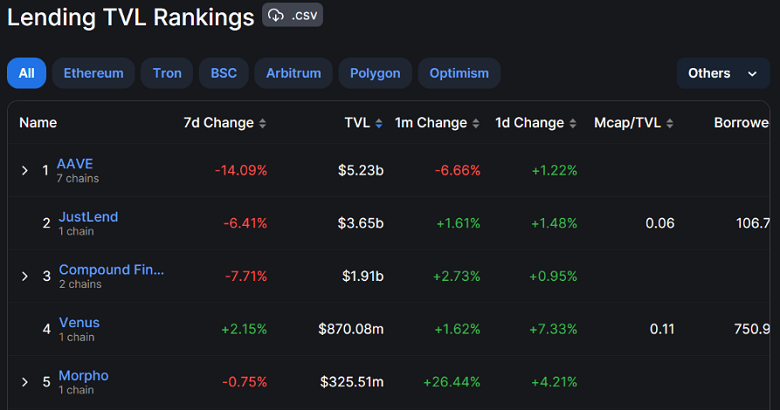Sort by 7d Change column
This screenshot has height=410, width=780.
click(225, 123)
